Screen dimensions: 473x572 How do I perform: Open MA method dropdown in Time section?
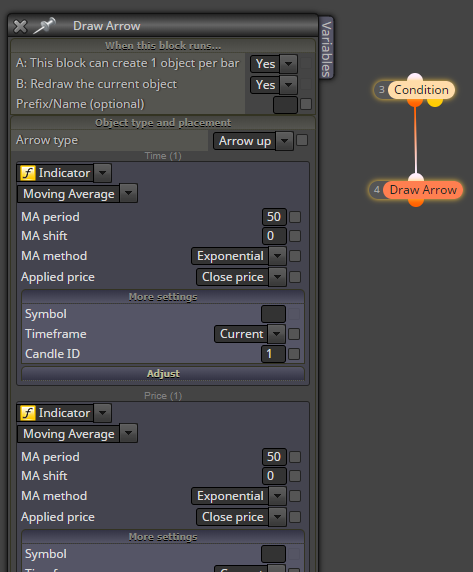point(277,256)
